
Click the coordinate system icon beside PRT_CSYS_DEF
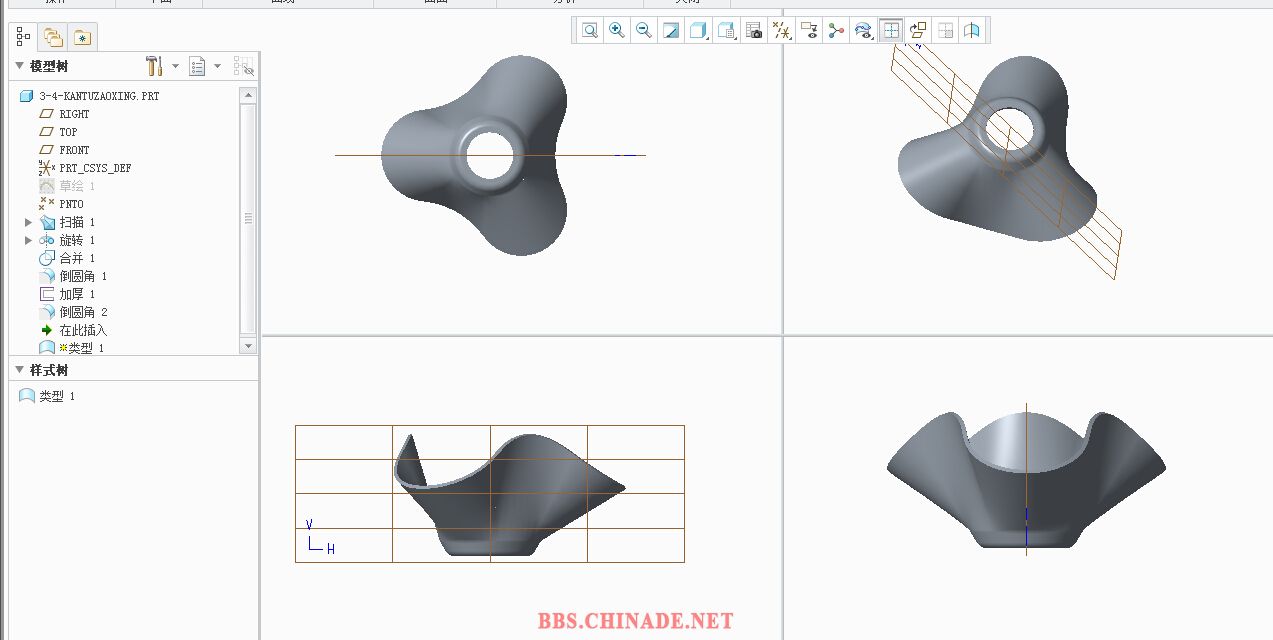tap(46, 168)
